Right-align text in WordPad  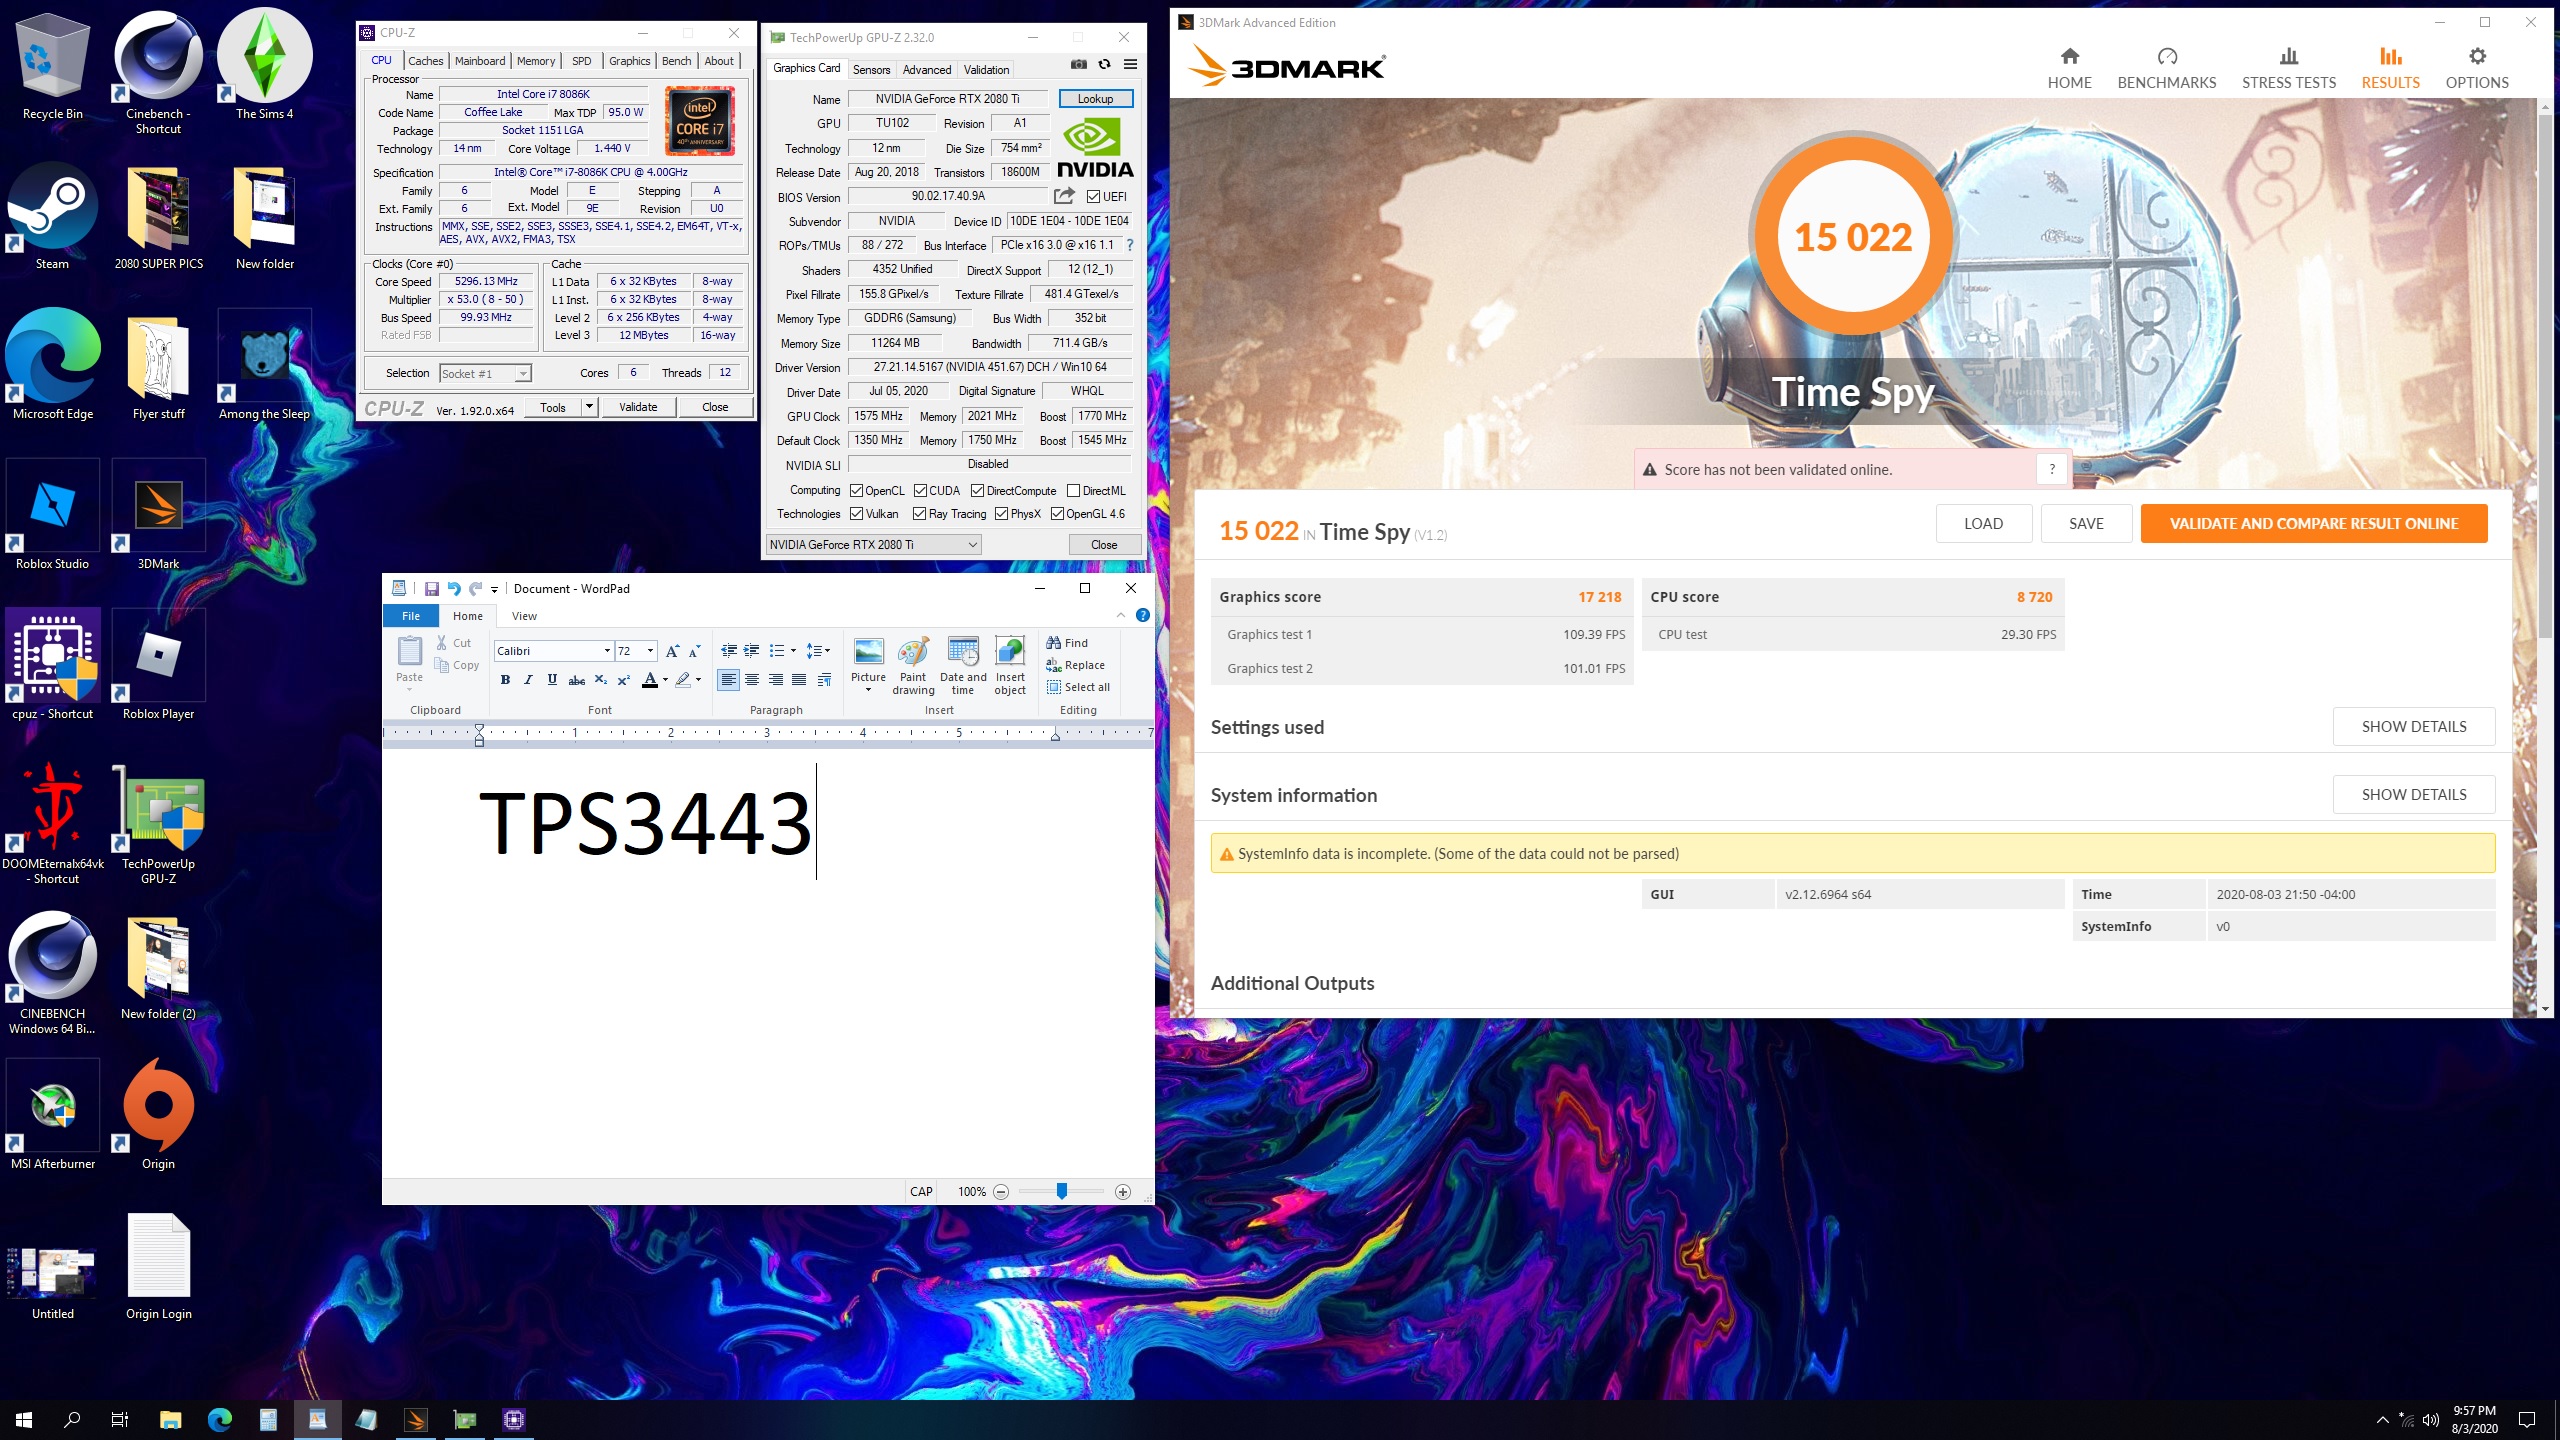[x=776, y=680]
